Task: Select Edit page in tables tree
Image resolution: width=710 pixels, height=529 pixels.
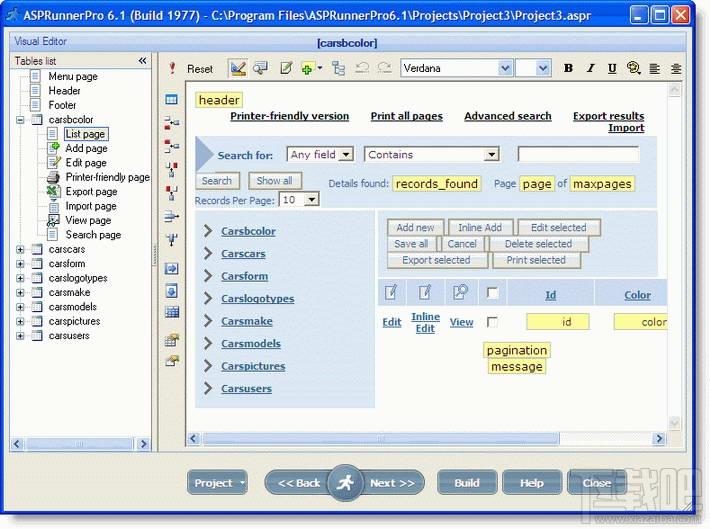Action: point(86,163)
